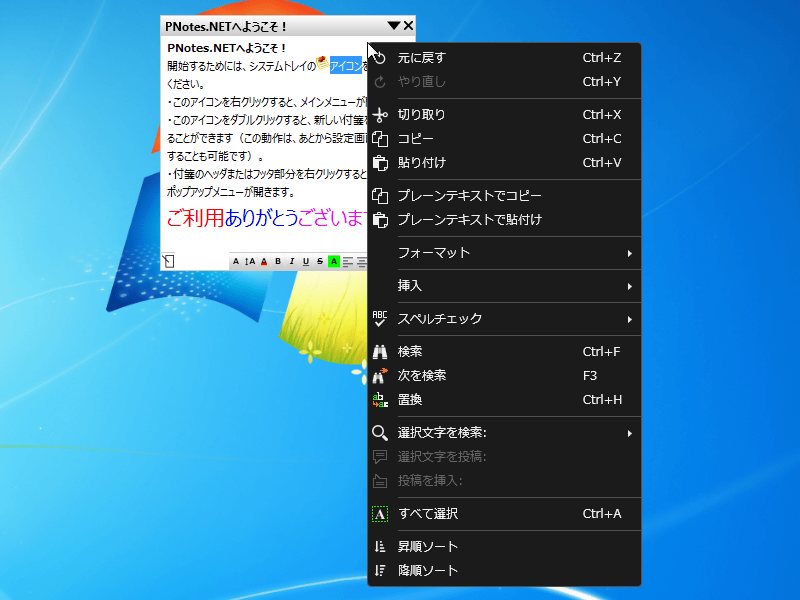Click the blue ありがとう text in the note
Screen dimensions: 800x600
pyautogui.click(x=261, y=218)
